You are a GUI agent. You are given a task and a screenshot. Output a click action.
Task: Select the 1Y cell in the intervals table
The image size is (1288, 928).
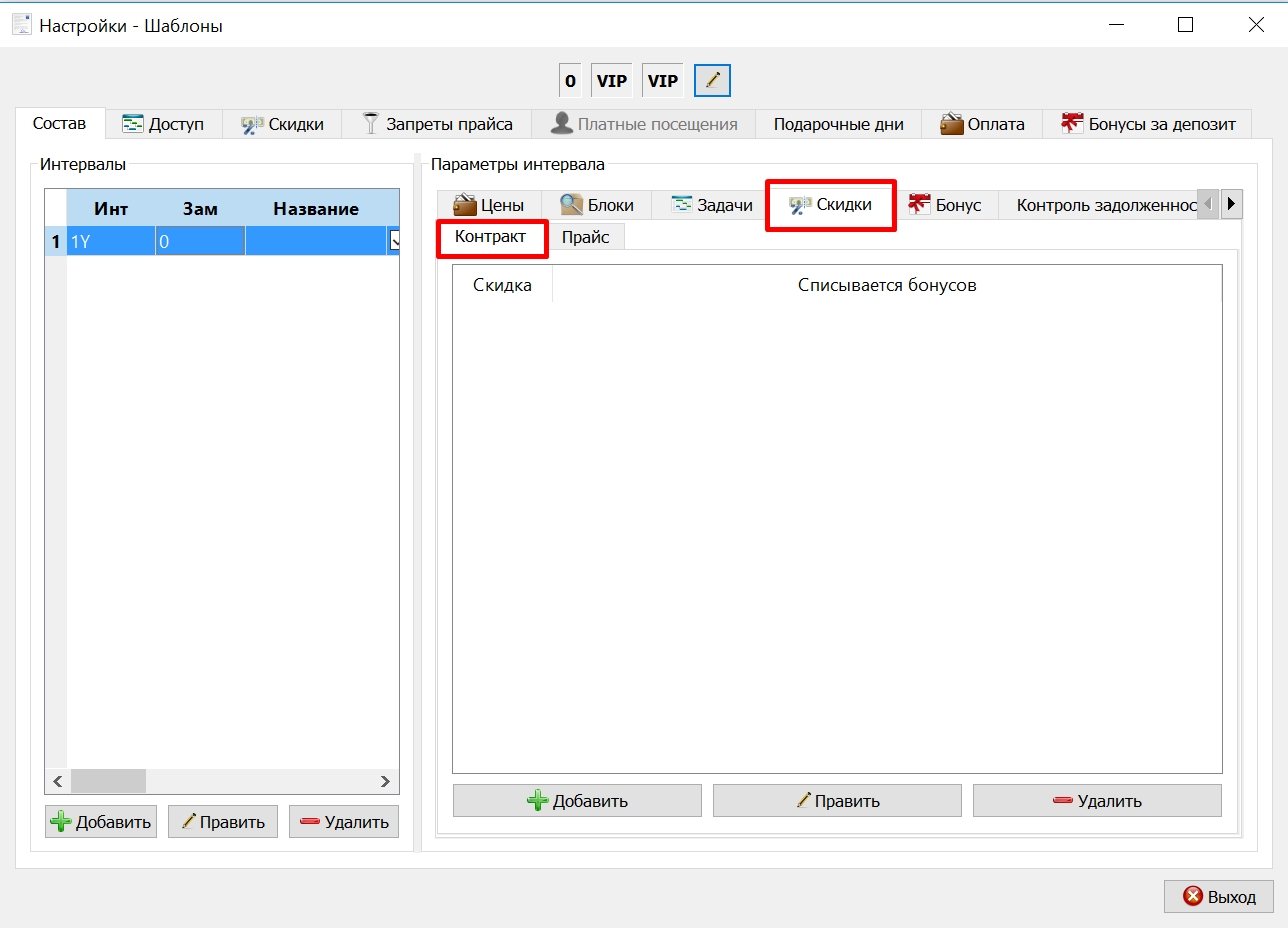tap(111, 241)
